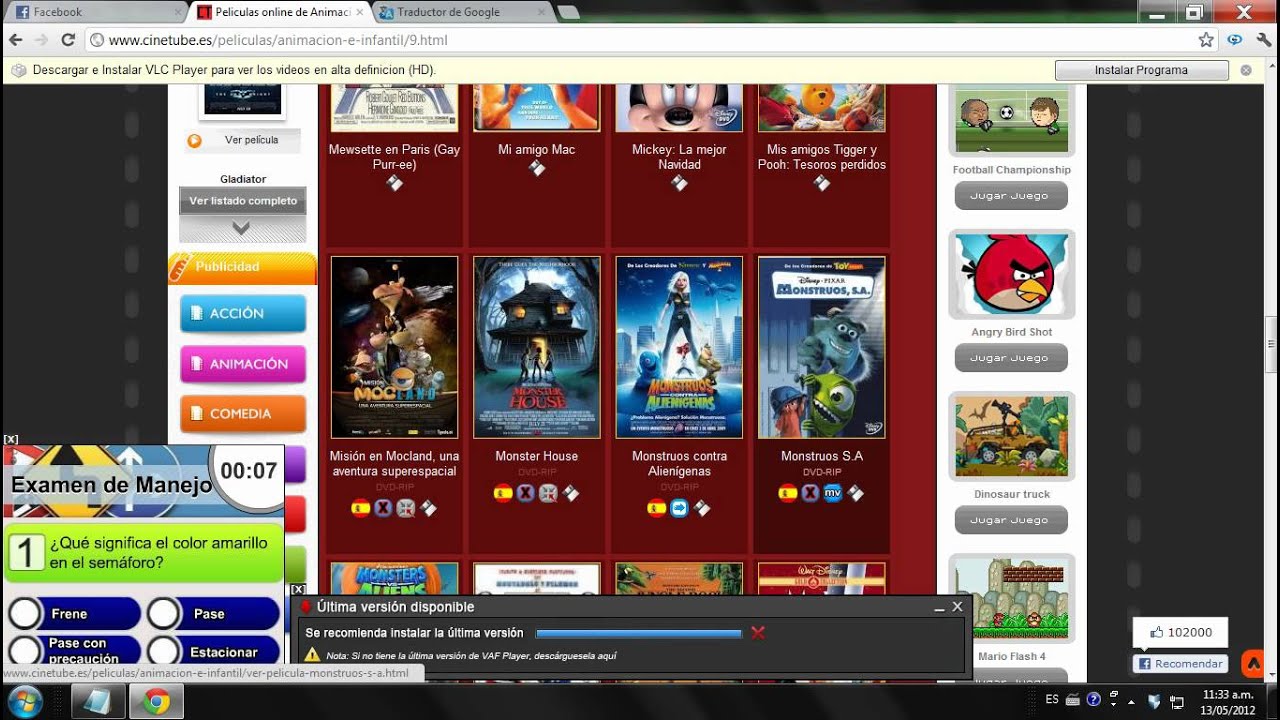Click the orange scroll-to-top arrow button
Image resolution: width=1280 pixels, height=720 pixels.
1253,663
